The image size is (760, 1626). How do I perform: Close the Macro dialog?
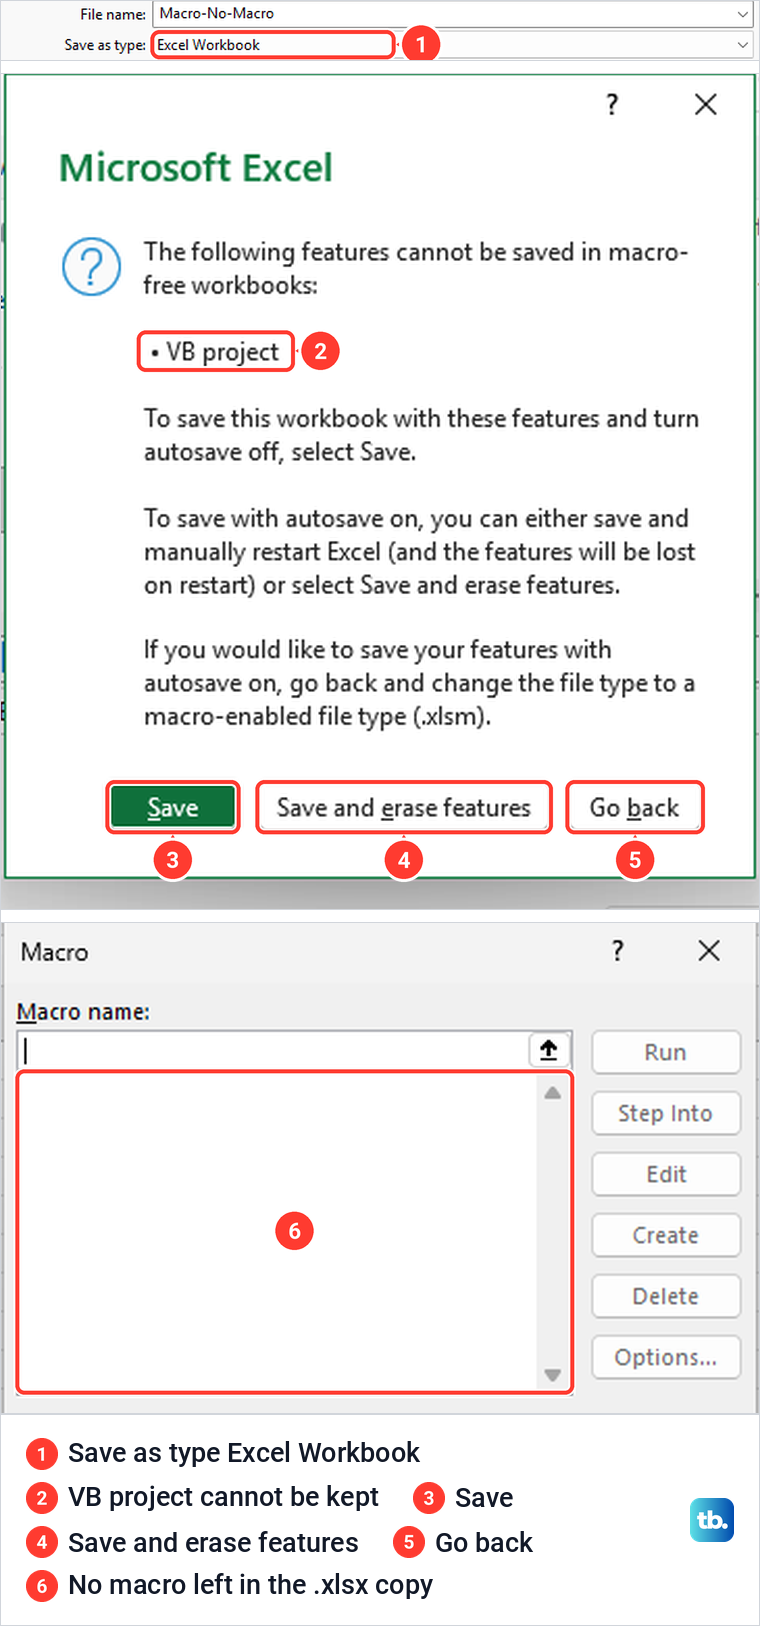(x=709, y=951)
